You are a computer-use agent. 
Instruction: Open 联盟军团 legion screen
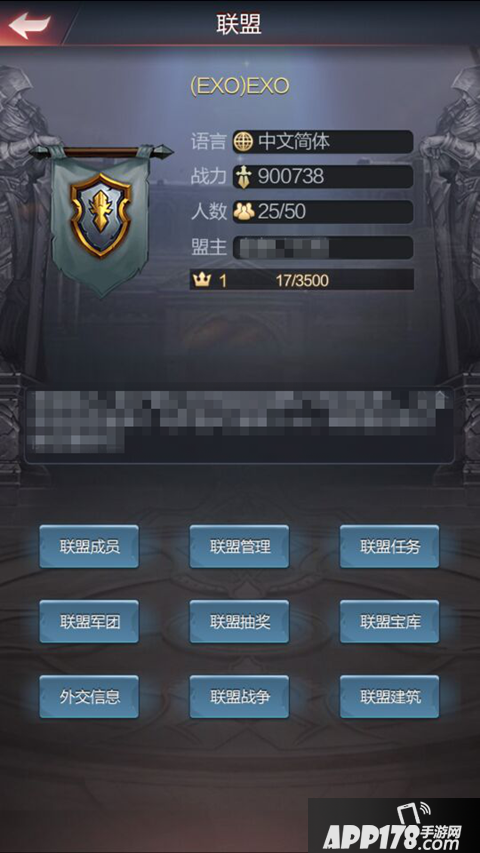(x=89, y=622)
